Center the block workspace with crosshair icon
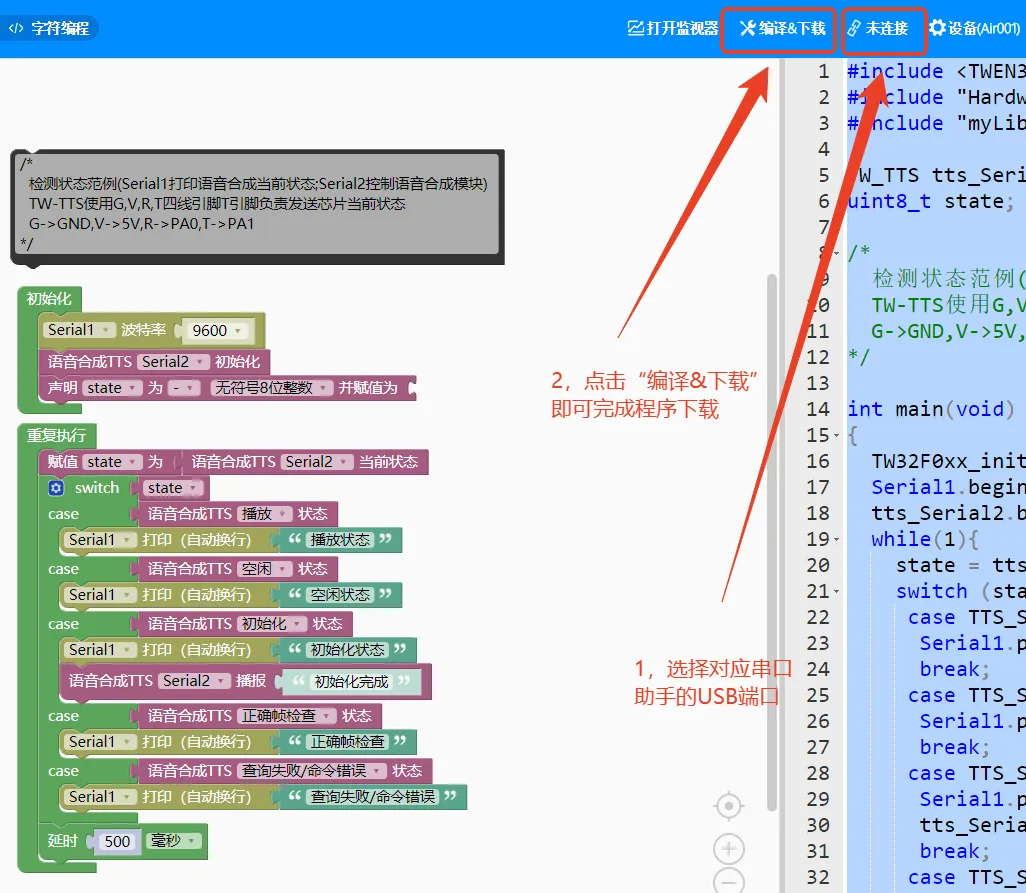The height and width of the screenshot is (893, 1026). [x=729, y=806]
